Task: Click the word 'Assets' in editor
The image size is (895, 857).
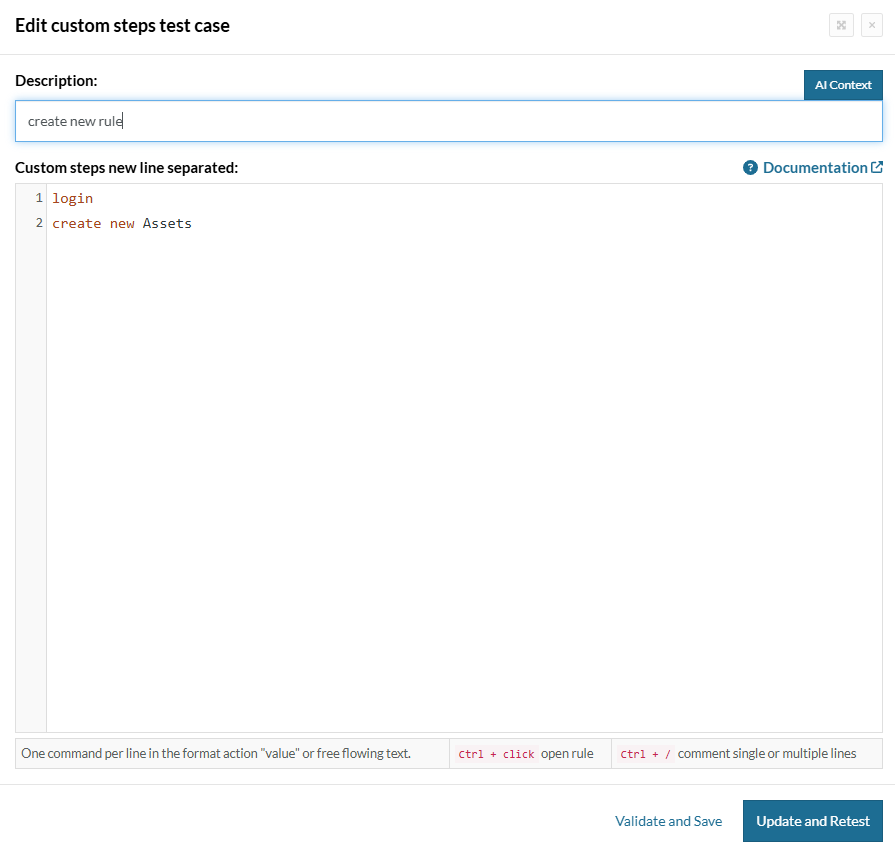Action: click(x=167, y=224)
